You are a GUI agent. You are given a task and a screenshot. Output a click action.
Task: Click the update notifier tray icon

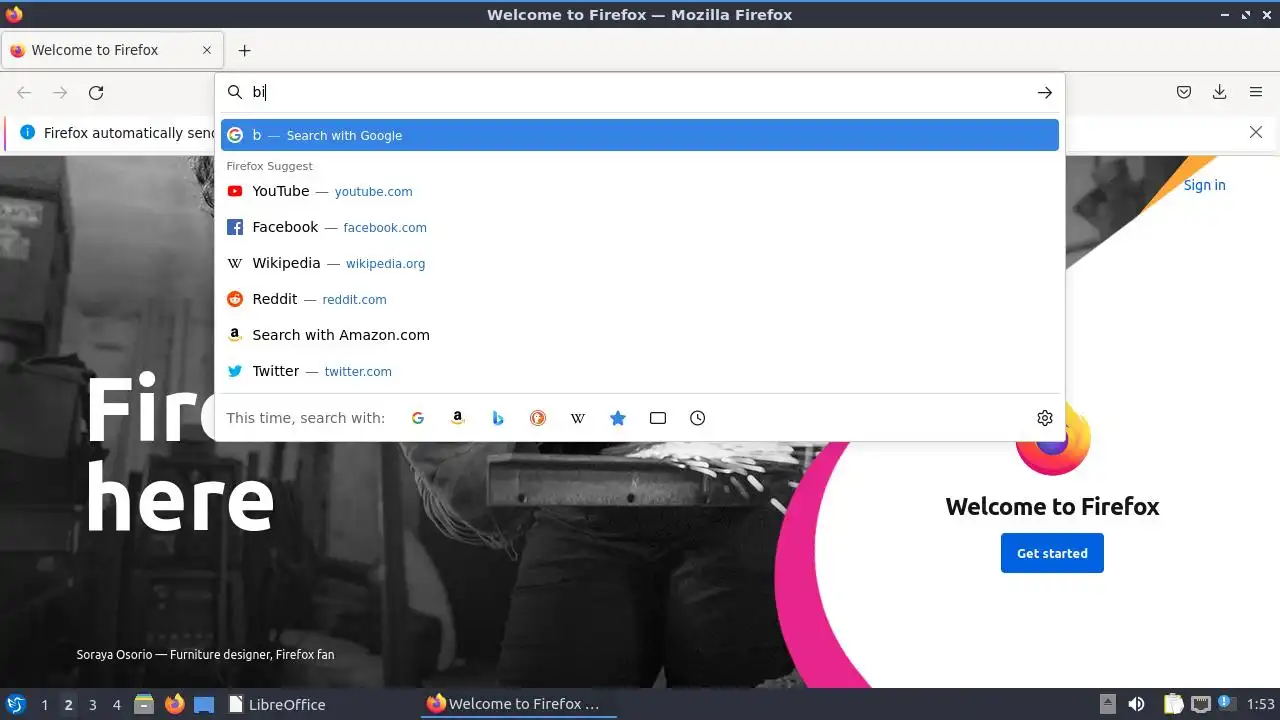[1226, 704]
